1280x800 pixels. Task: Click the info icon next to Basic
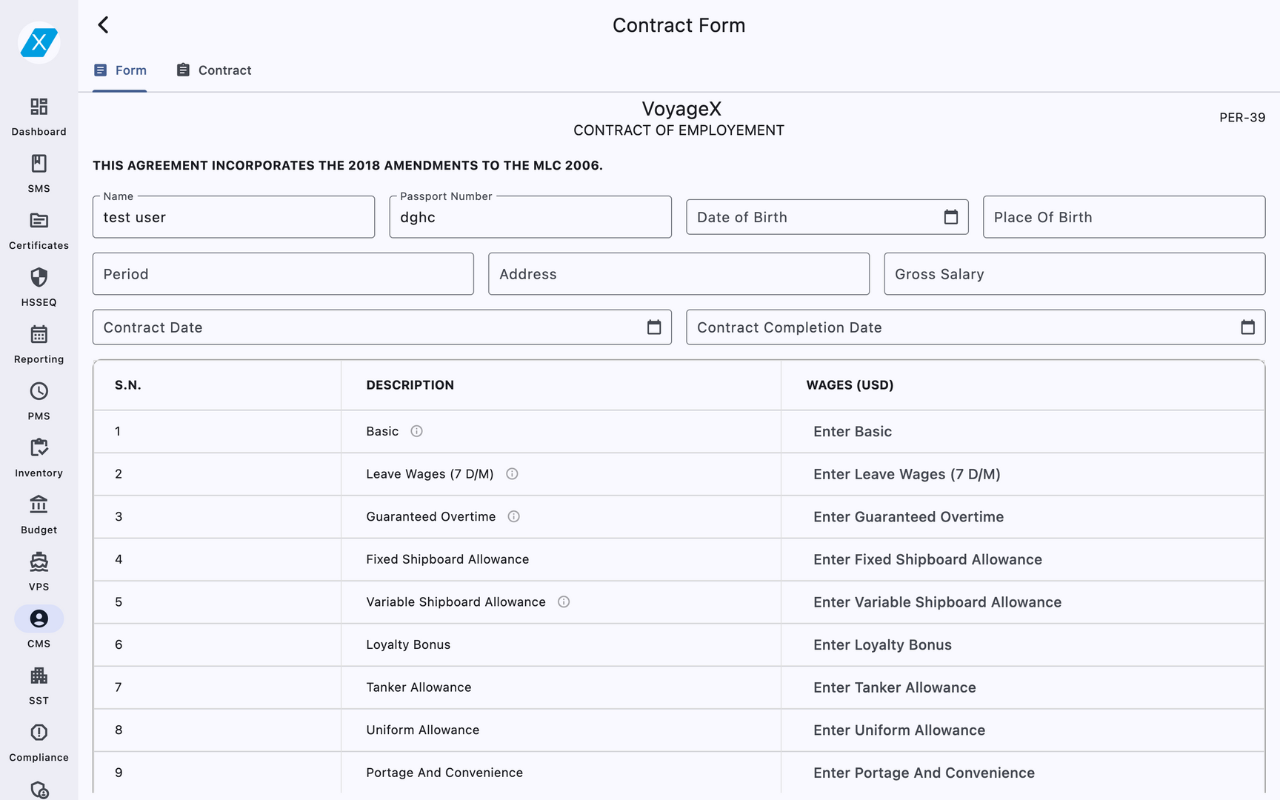point(417,431)
